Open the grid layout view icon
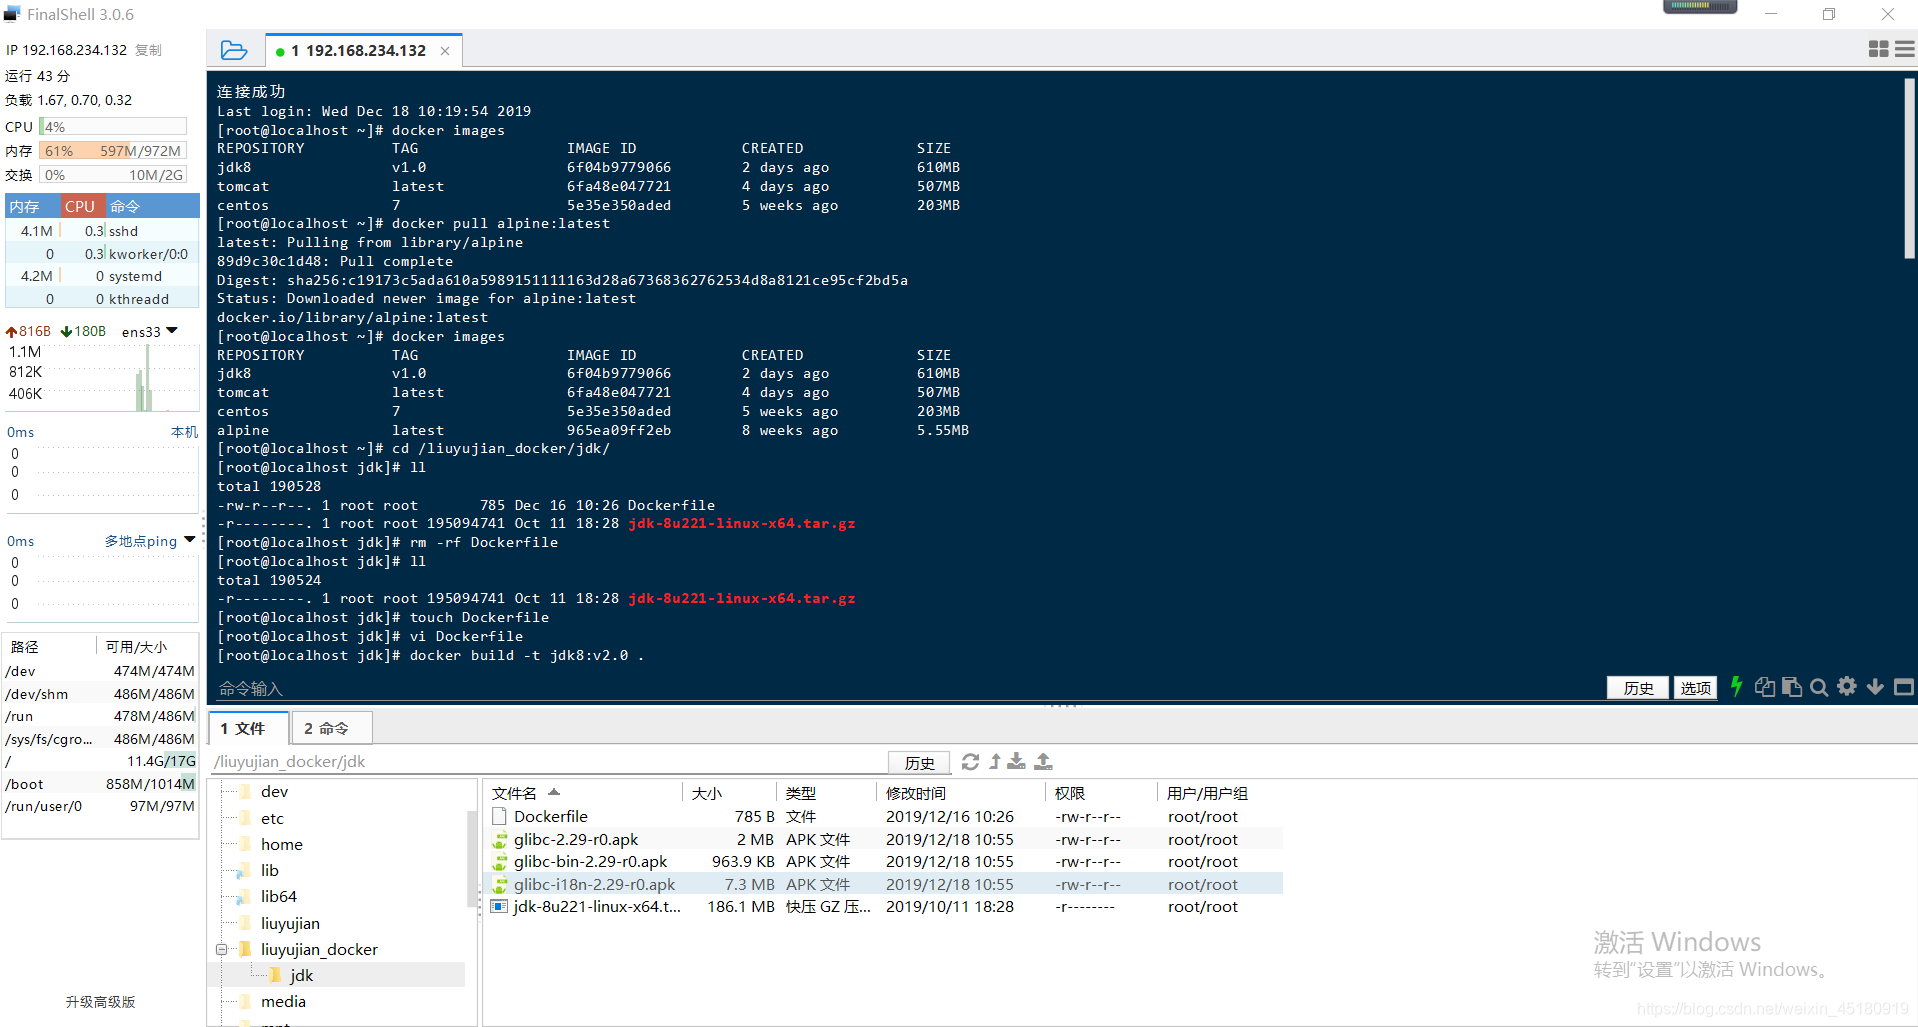This screenshot has height=1027, width=1918. coord(1878,49)
